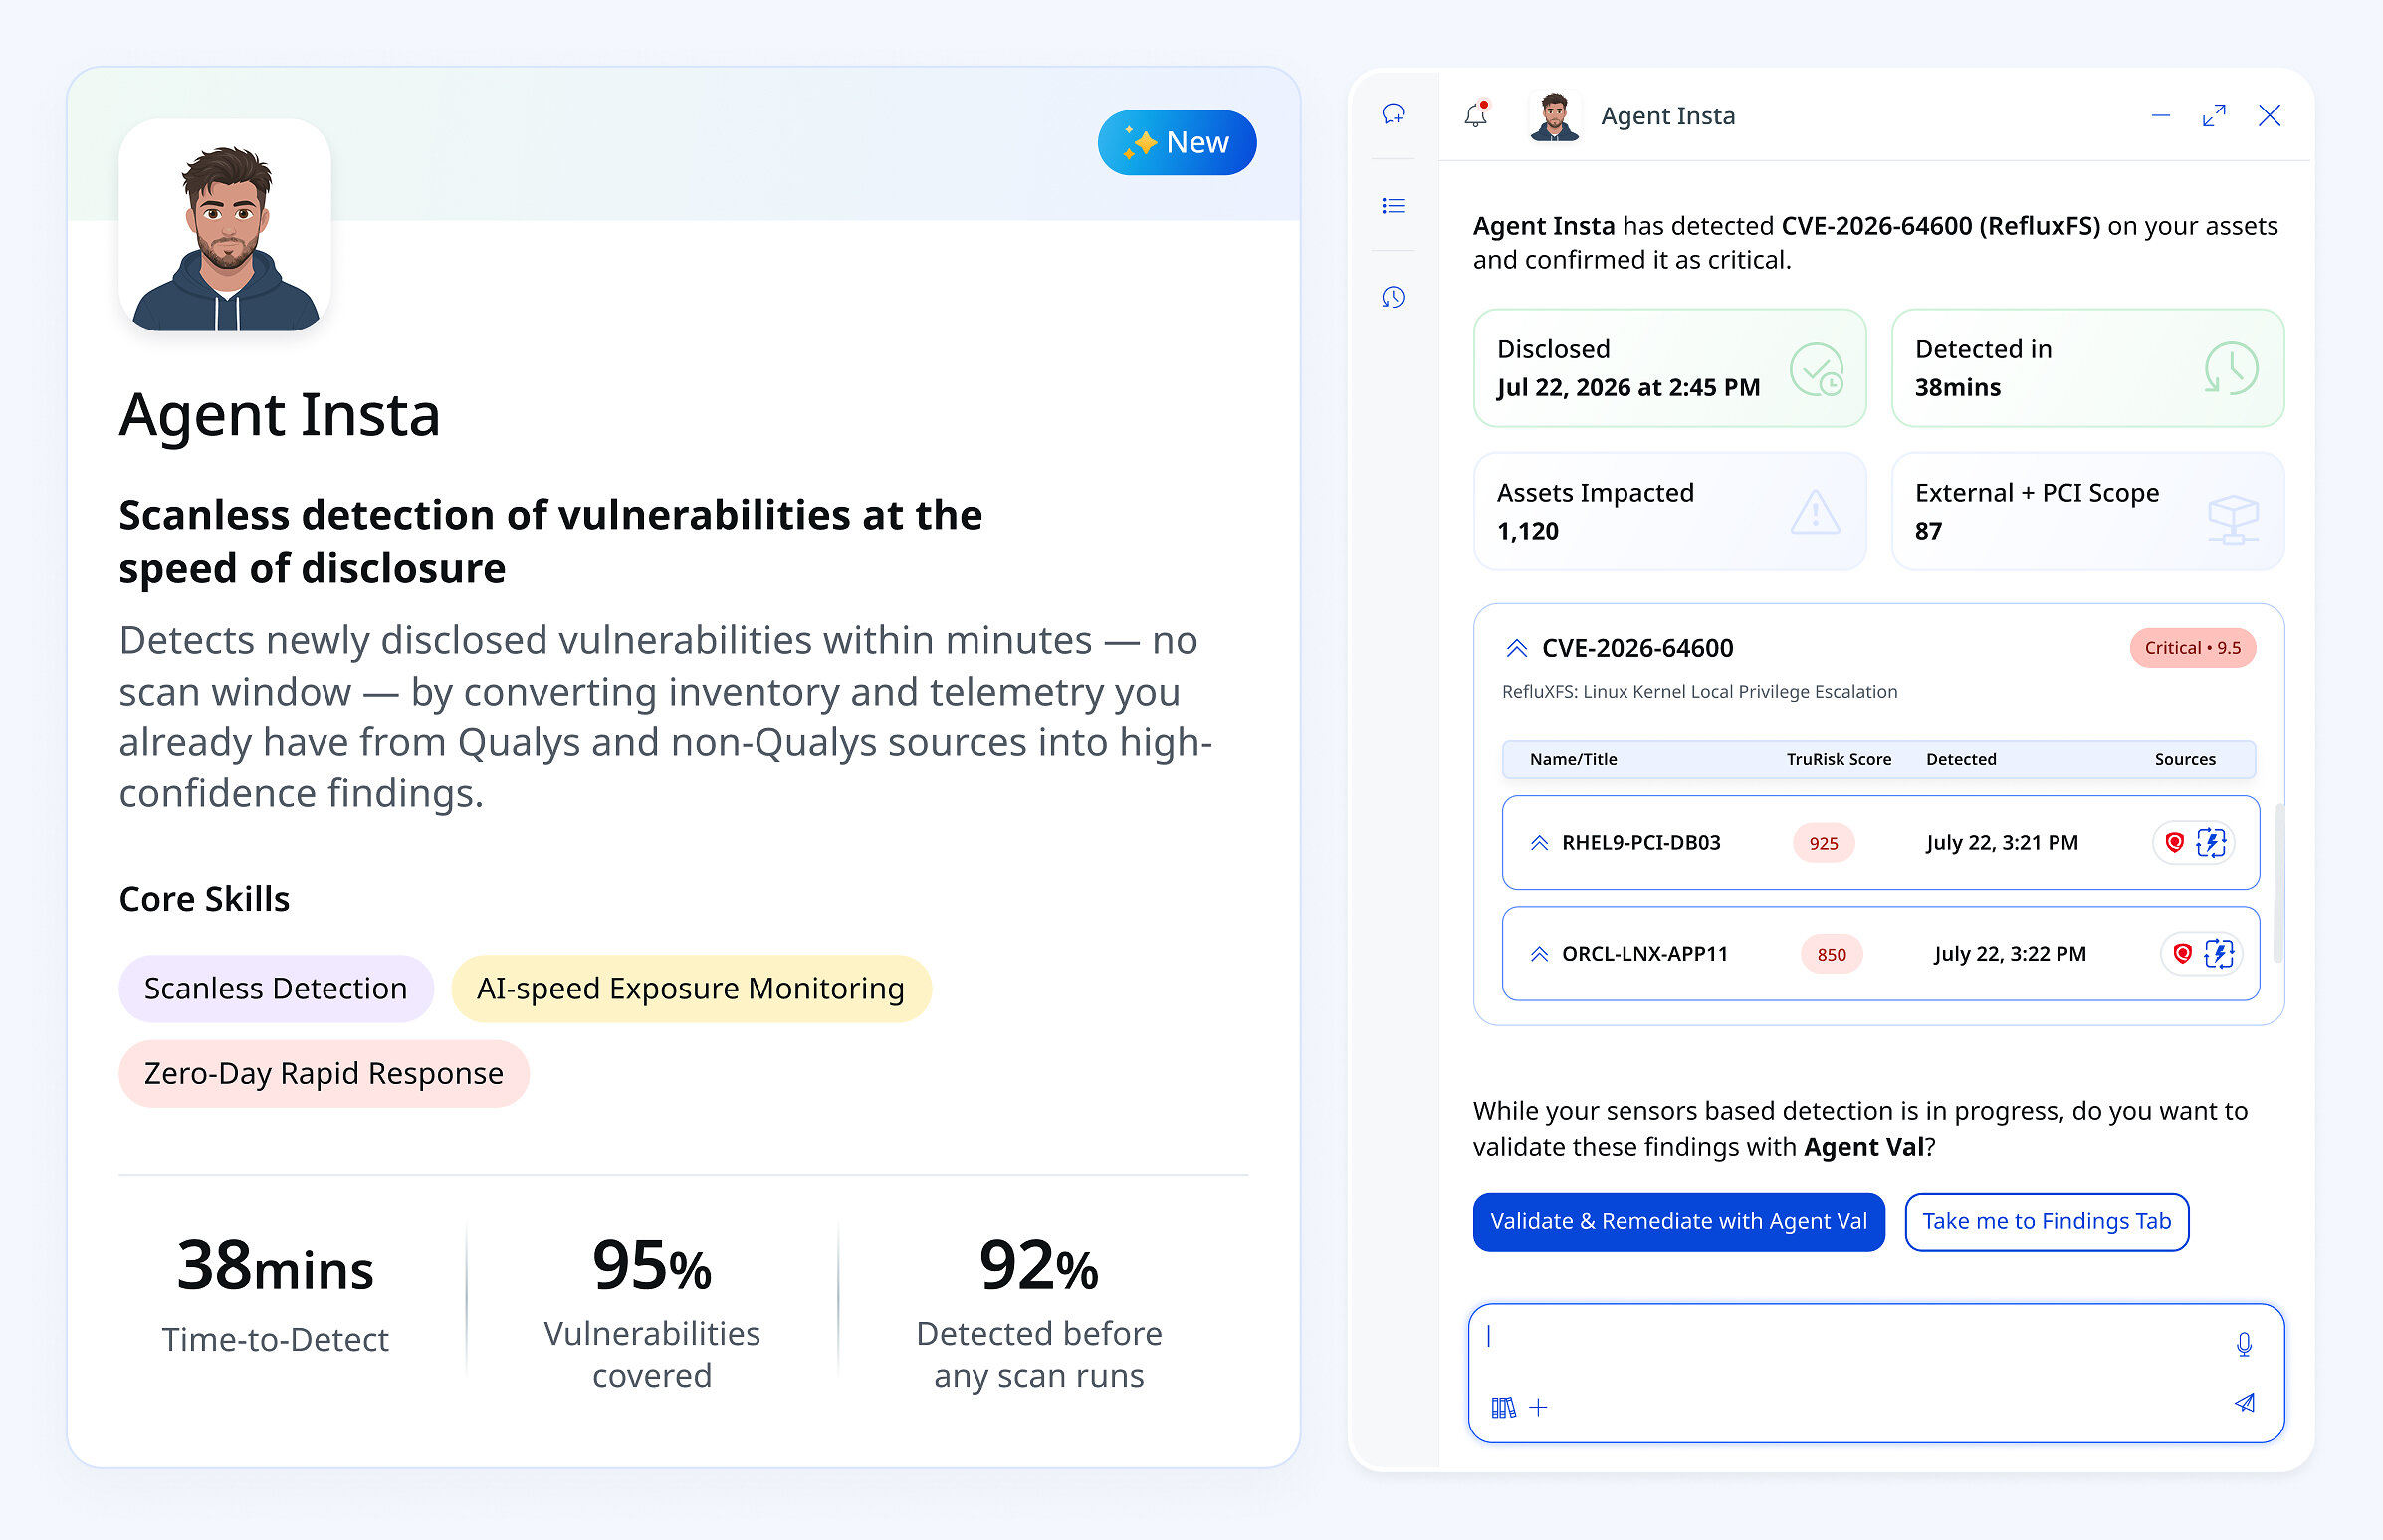
Task: Click the Assets Impacted 1,120 value
Action: (1528, 531)
